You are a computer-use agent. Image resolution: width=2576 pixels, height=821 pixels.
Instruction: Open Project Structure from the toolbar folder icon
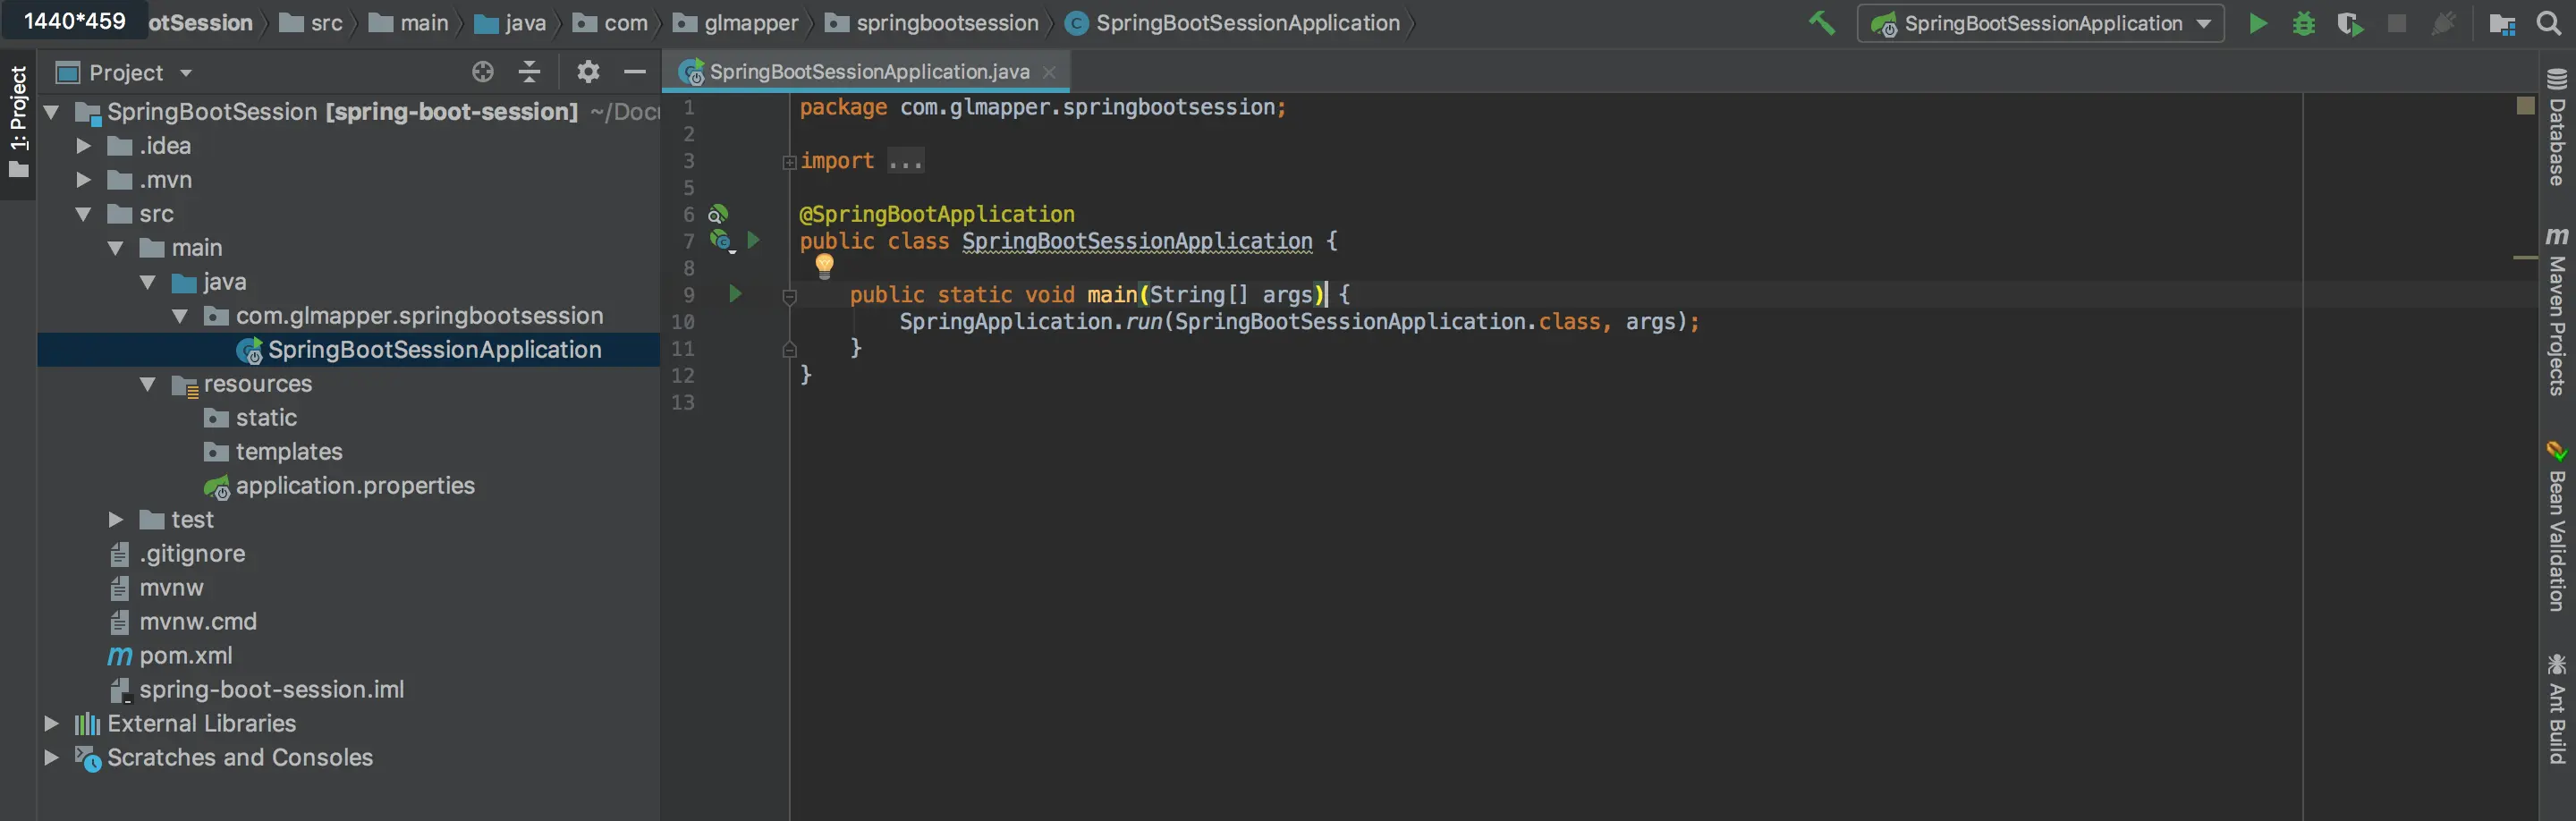pyautogui.click(x=2501, y=24)
